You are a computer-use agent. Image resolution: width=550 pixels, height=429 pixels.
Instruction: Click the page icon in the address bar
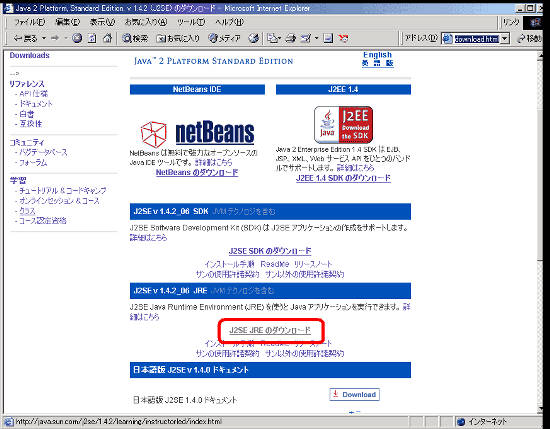tap(447, 39)
